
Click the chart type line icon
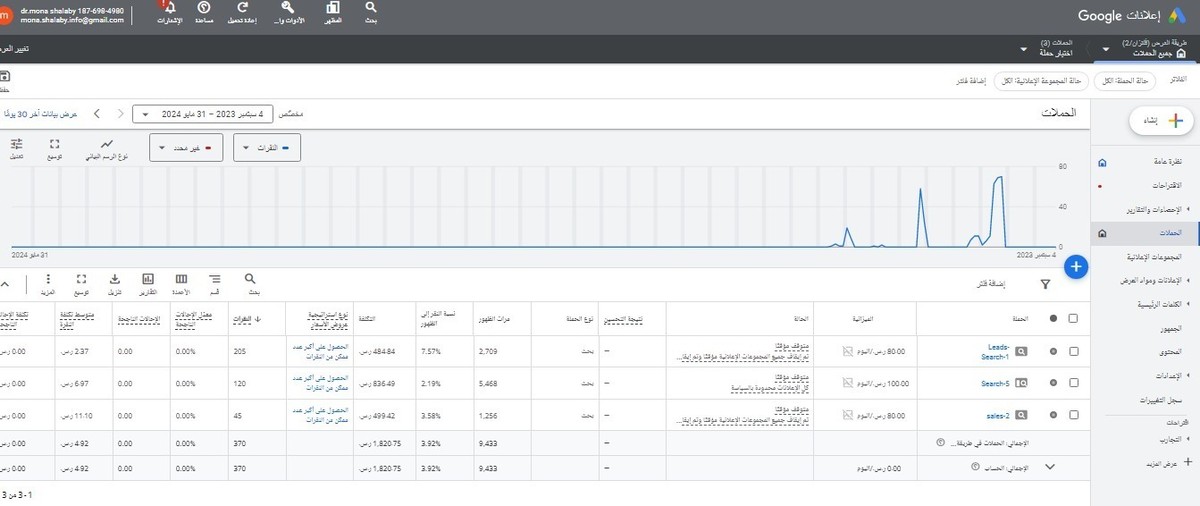107,145
